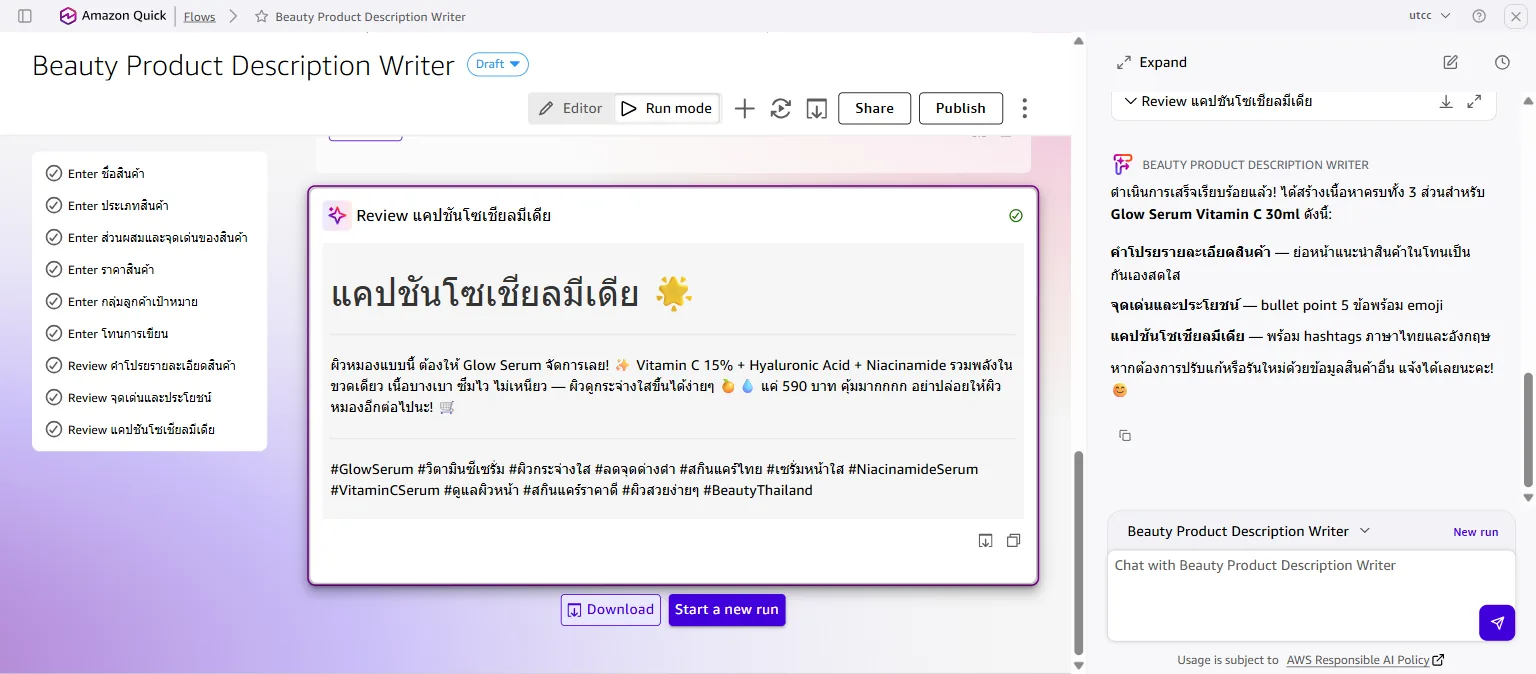Open the three-dot more options menu

click(x=1024, y=108)
